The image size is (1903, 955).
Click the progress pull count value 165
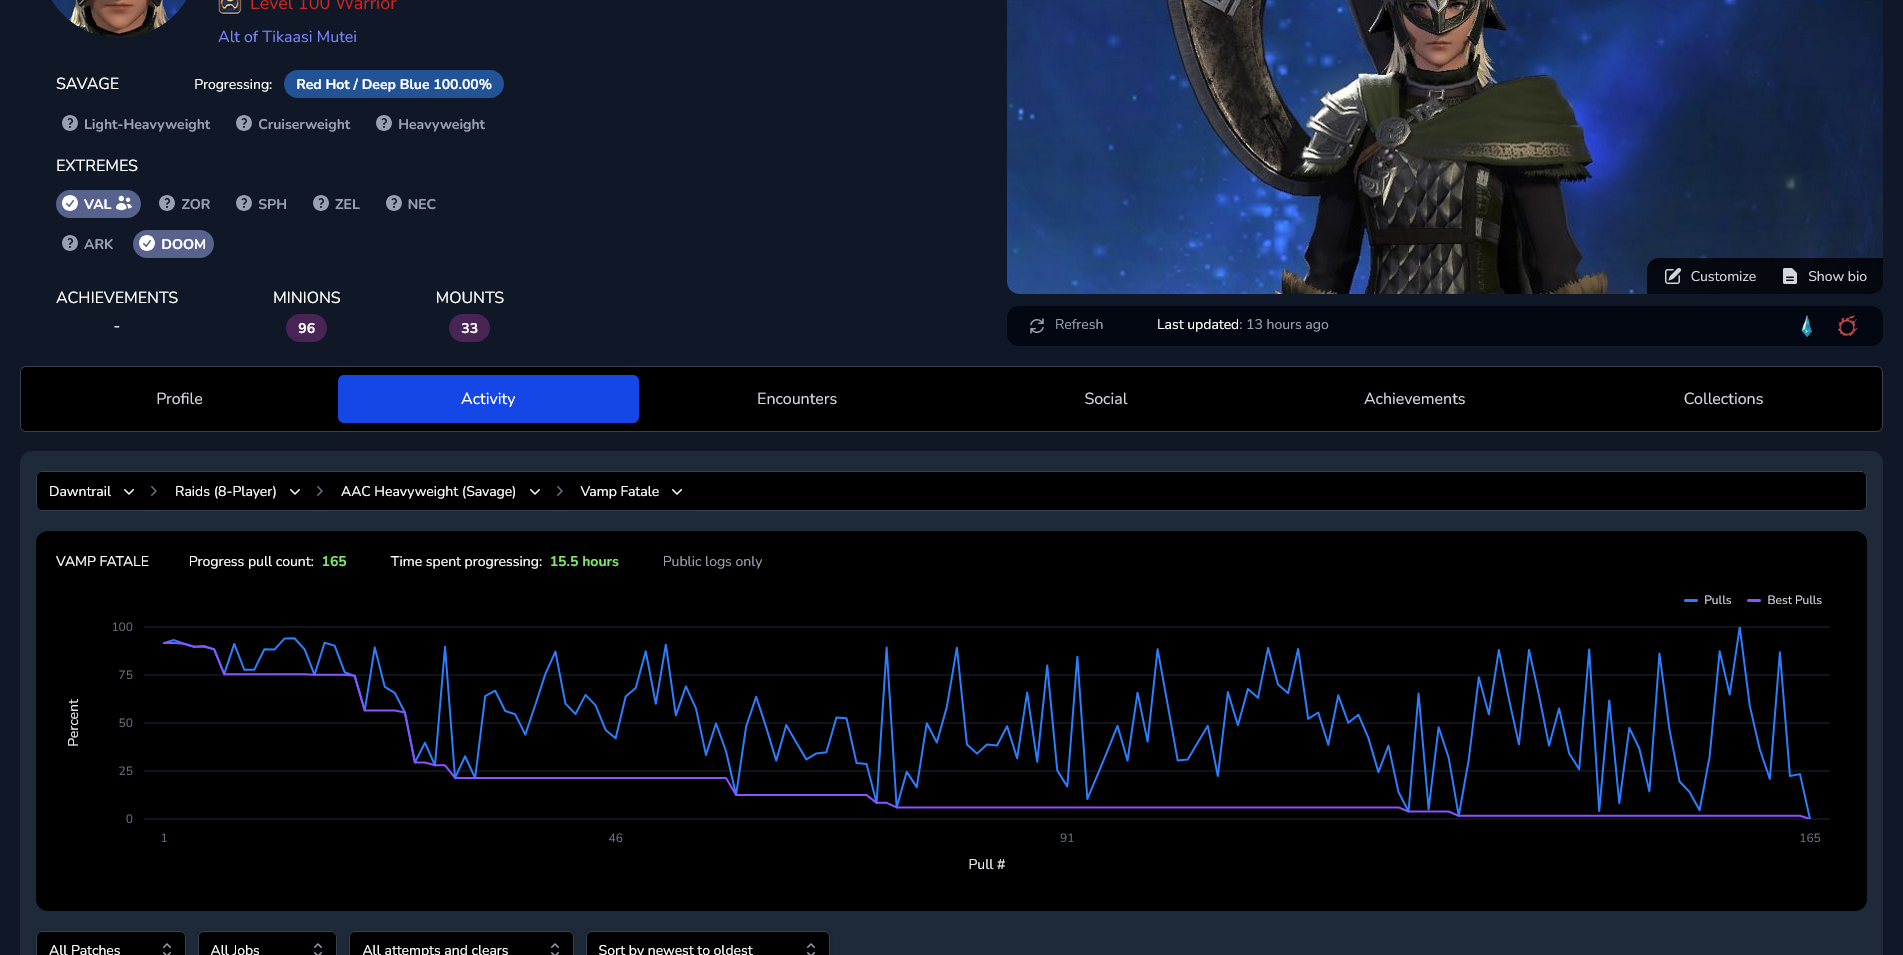(x=334, y=561)
